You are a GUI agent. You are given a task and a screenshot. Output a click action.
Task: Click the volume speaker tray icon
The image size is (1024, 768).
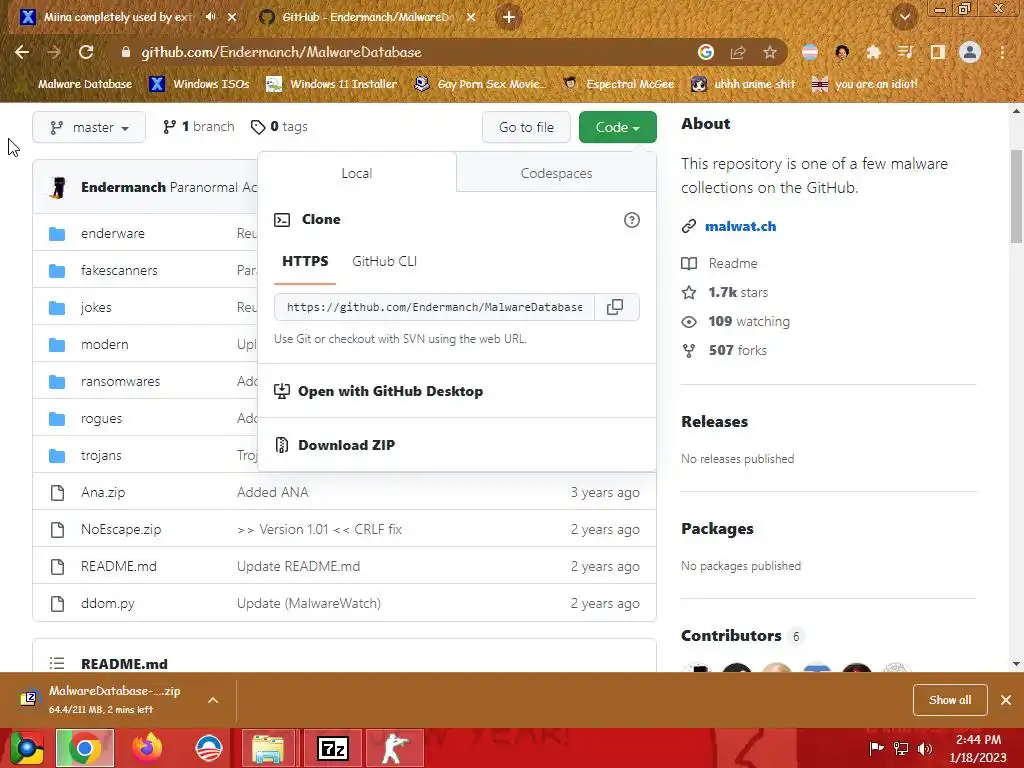pos(925,748)
